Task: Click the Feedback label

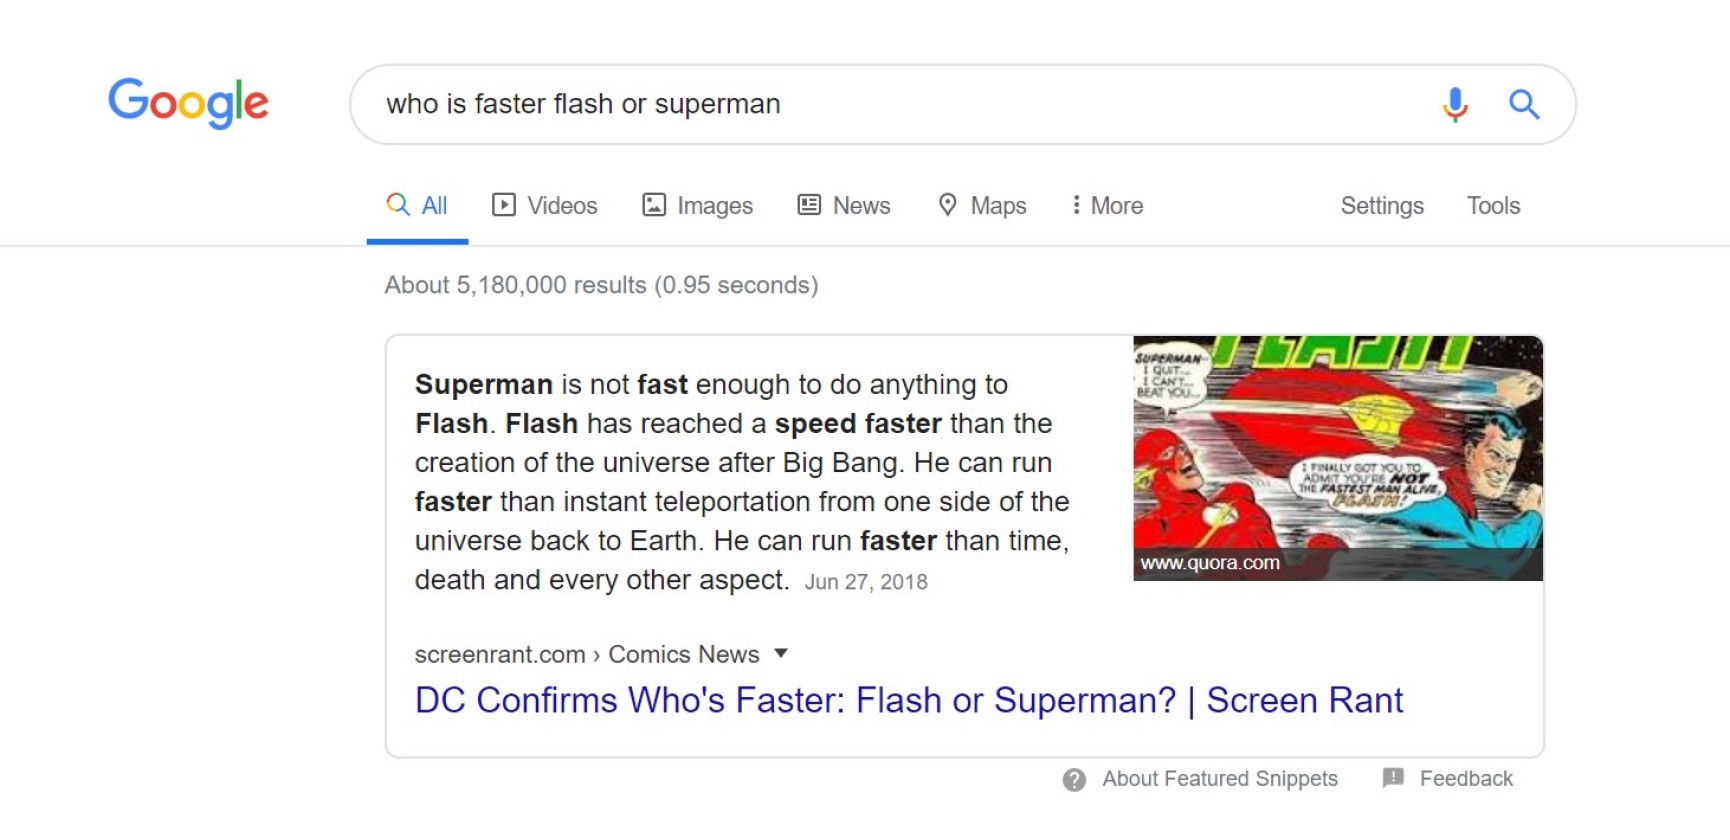Action: click(1466, 778)
